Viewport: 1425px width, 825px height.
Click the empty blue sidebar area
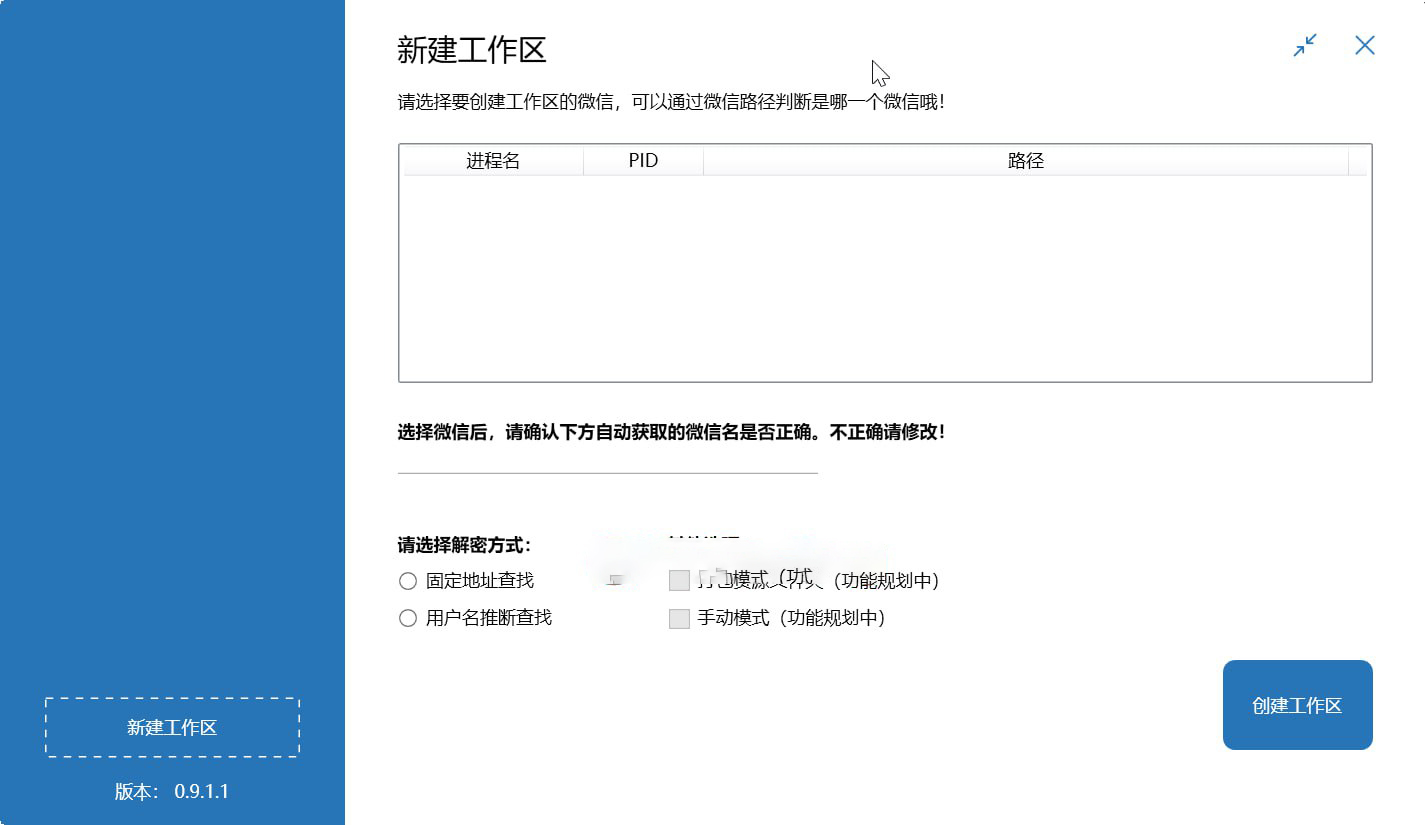(x=172, y=350)
